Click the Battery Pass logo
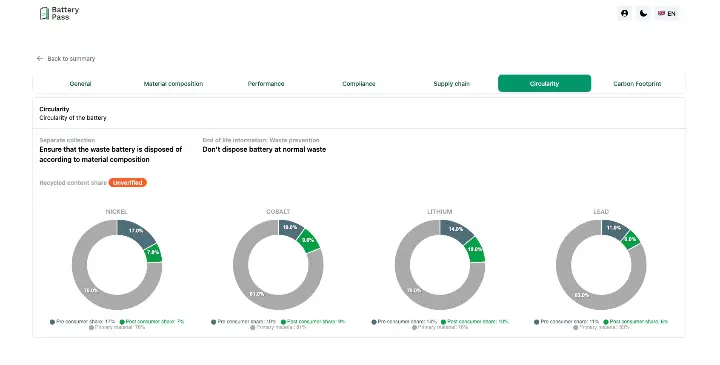The height and width of the screenshot is (365, 720). [x=60, y=13]
